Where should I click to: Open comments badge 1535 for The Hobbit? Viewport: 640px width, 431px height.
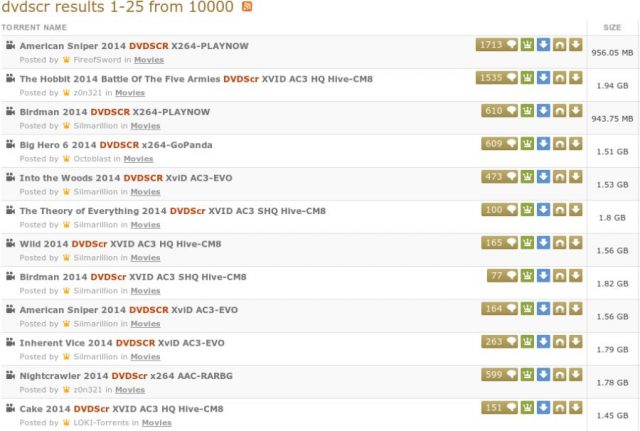496,78
